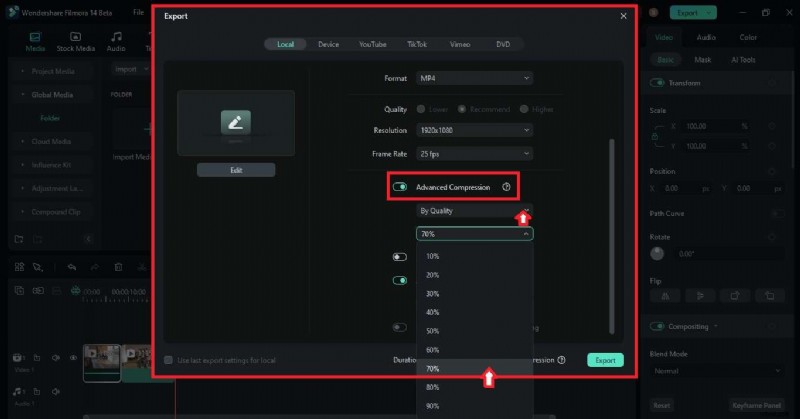Click the undo arrow in timeline toolbar
The height and width of the screenshot is (419, 800).
click(71, 267)
